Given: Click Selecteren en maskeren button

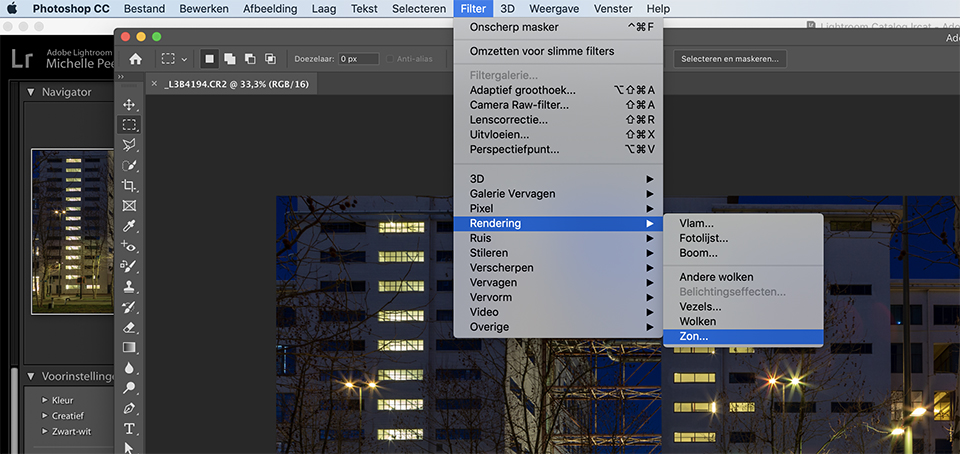Looking at the screenshot, I should click(x=730, y=59).
